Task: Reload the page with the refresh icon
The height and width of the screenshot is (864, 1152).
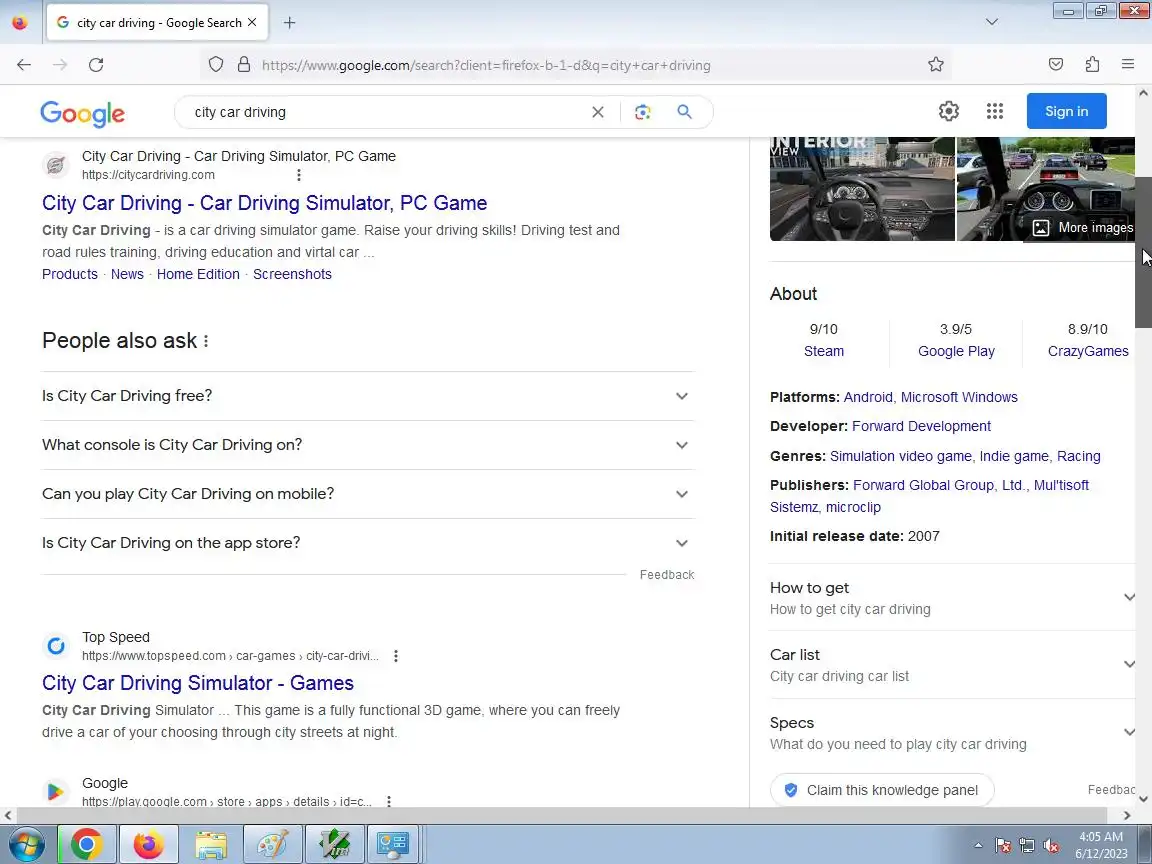Action: (96, 65)
